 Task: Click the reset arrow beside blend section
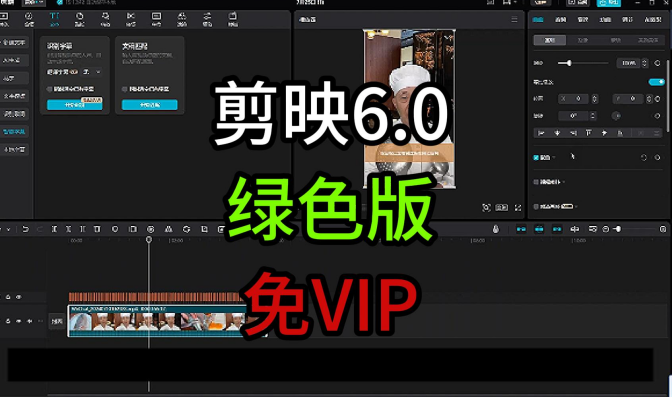pyautogui.click(x=644, y=158)
